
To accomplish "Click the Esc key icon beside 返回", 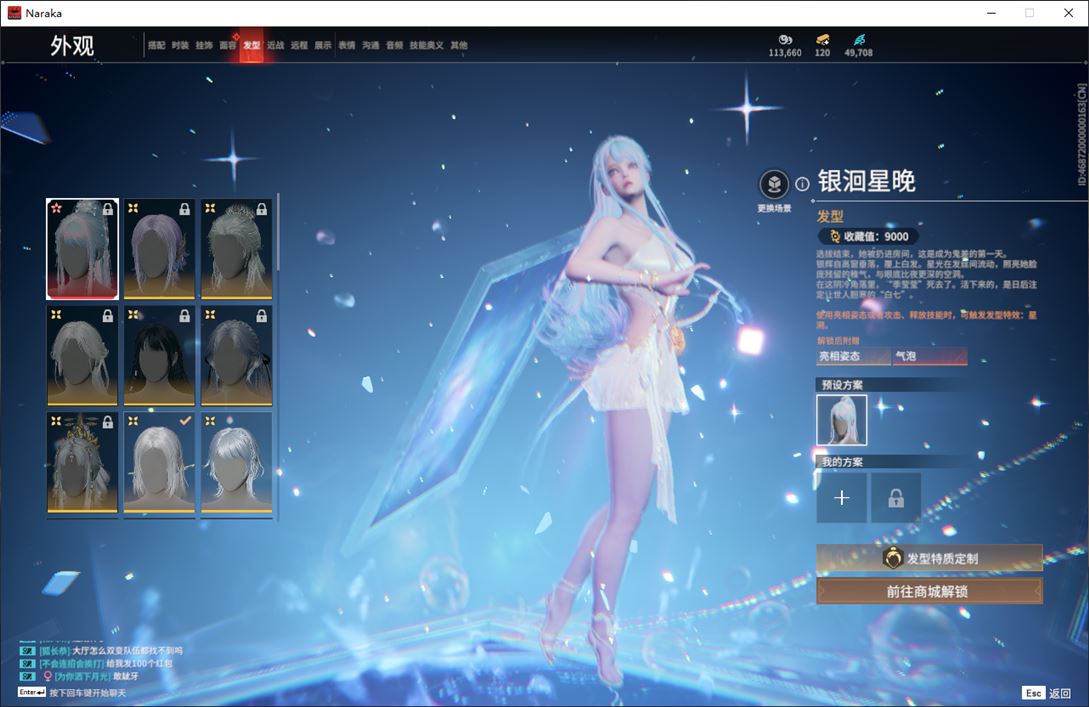I will [x=1033, y=692].
